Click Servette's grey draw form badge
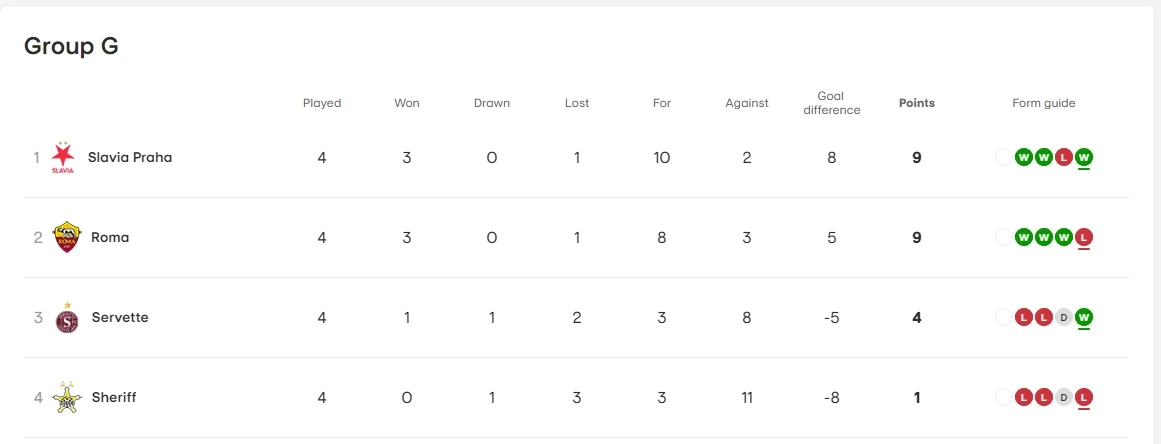The width and height of the screenshot is (1161, 444). click(x=1064, y=317)
